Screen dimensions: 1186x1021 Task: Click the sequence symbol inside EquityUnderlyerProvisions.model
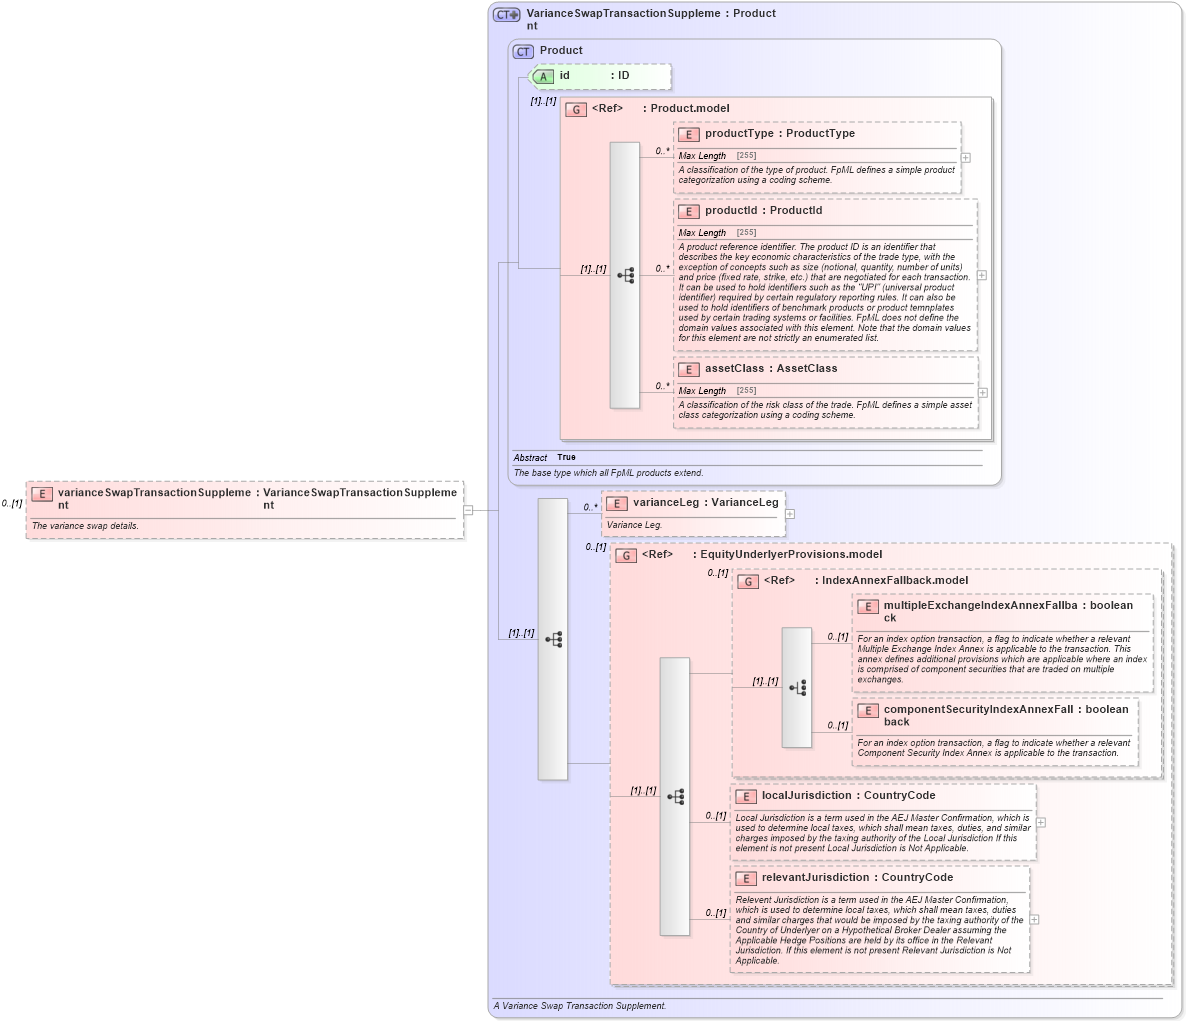675,796
